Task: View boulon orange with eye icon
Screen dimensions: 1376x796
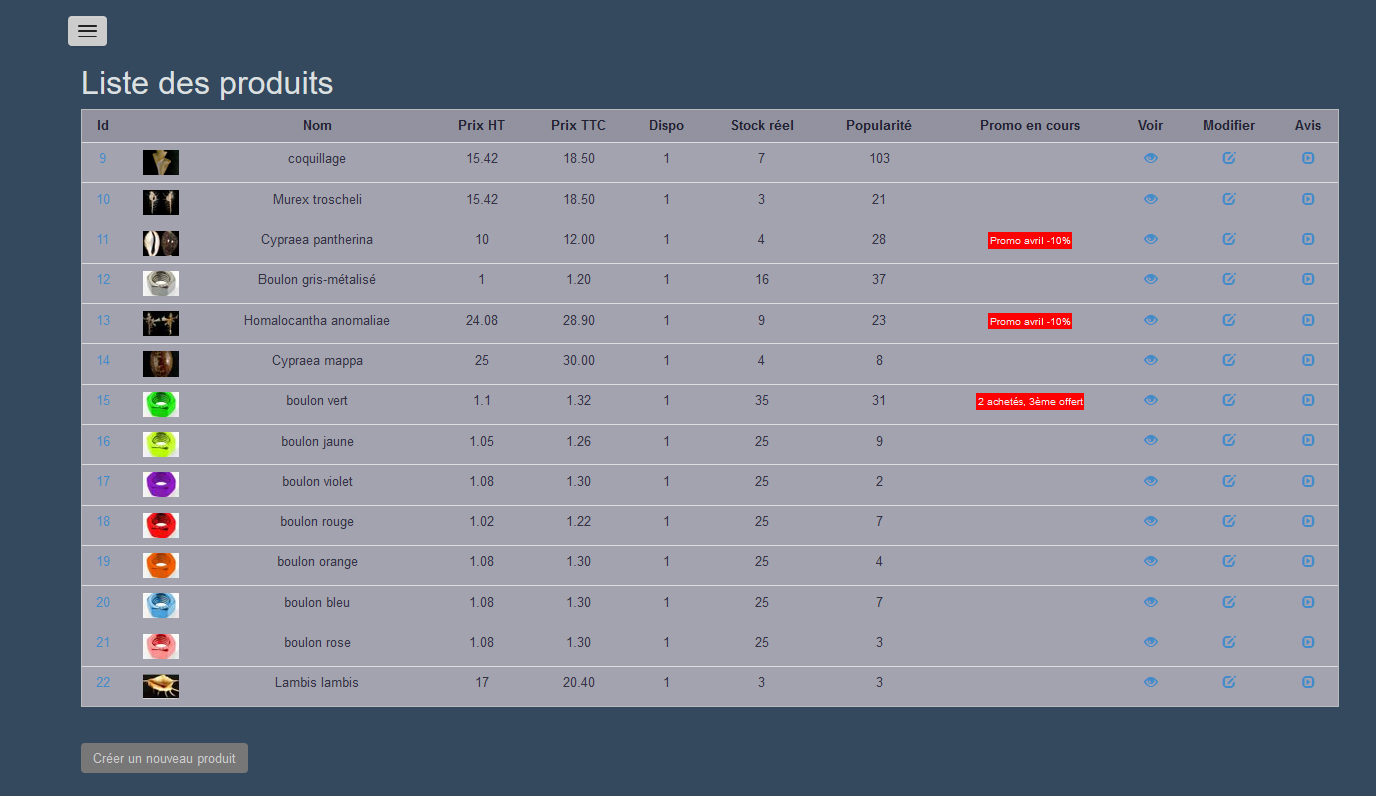Action: click(1151, 561)
